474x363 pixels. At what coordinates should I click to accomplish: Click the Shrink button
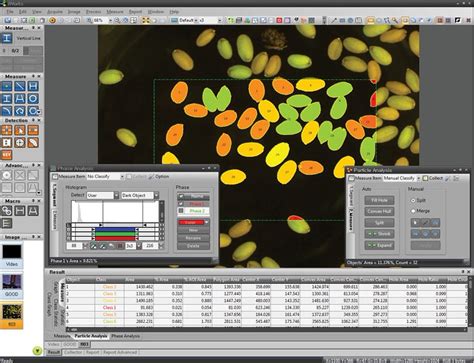coord(379,234)
